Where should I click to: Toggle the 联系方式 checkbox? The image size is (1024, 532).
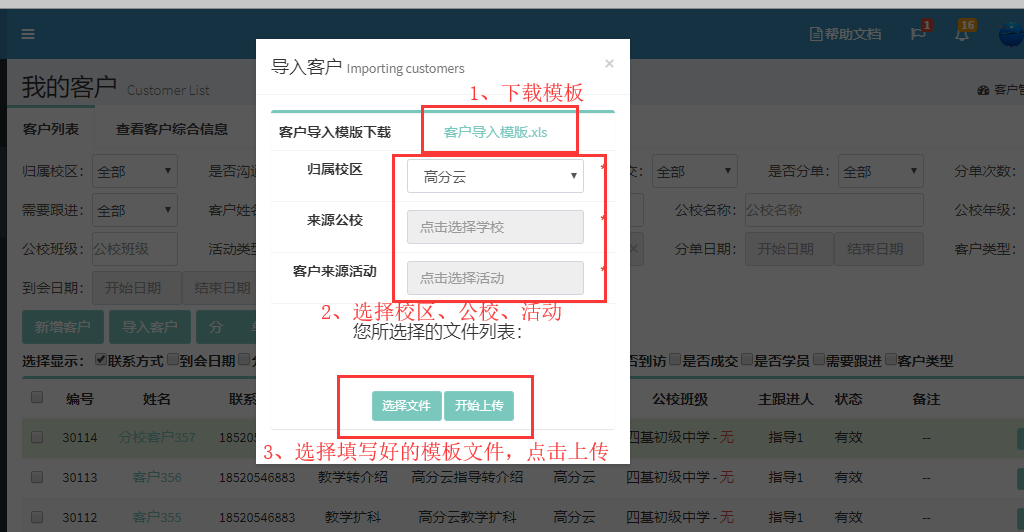[x=101, y=360]
